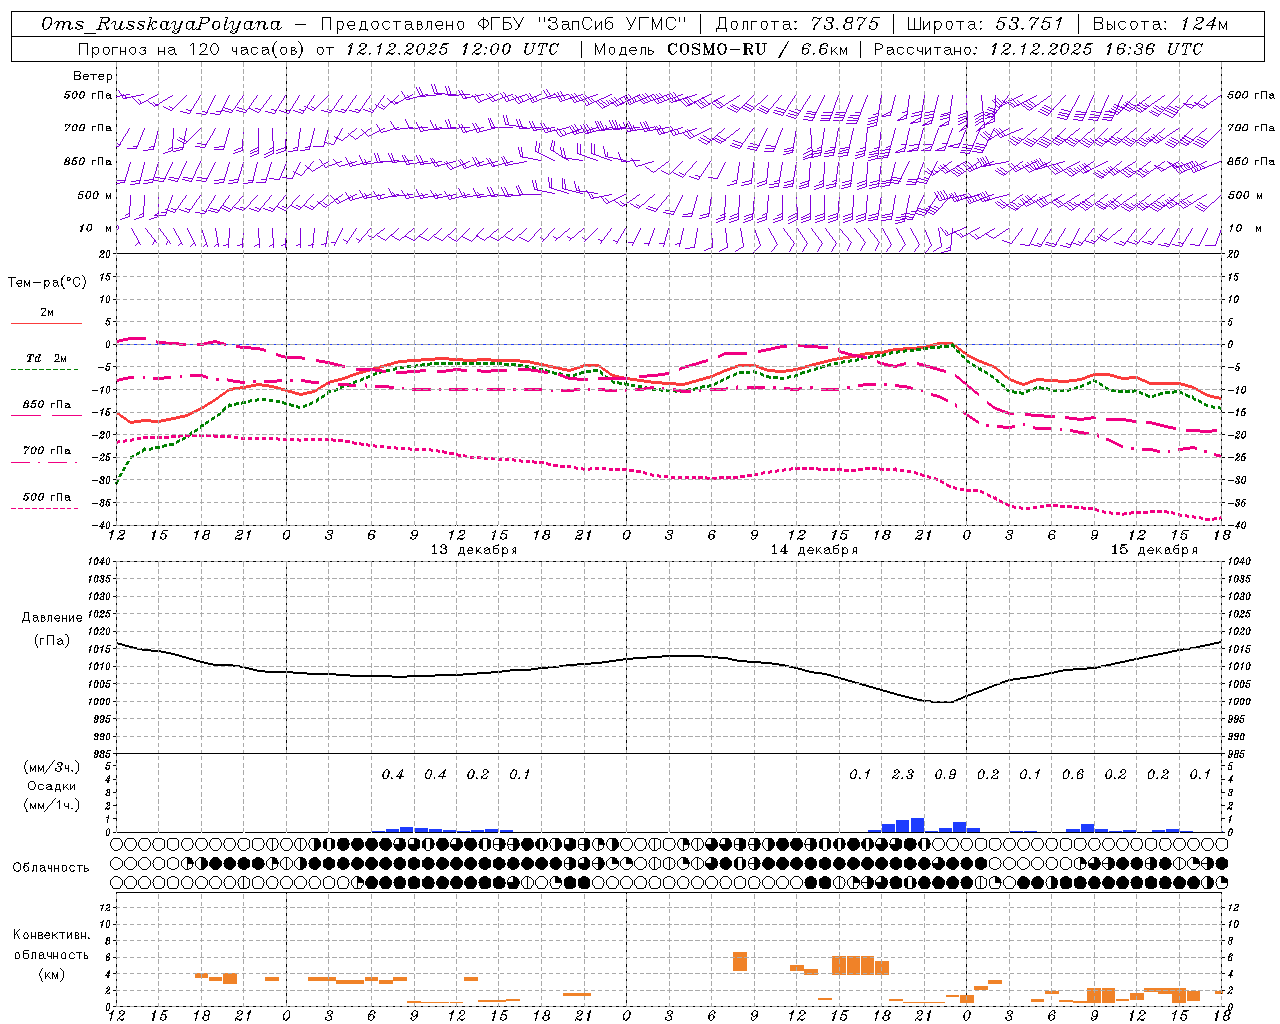This screenshot has width=1280, height=1024.
Task: Click the 2м temperature legend label
Action: (47, 313)
